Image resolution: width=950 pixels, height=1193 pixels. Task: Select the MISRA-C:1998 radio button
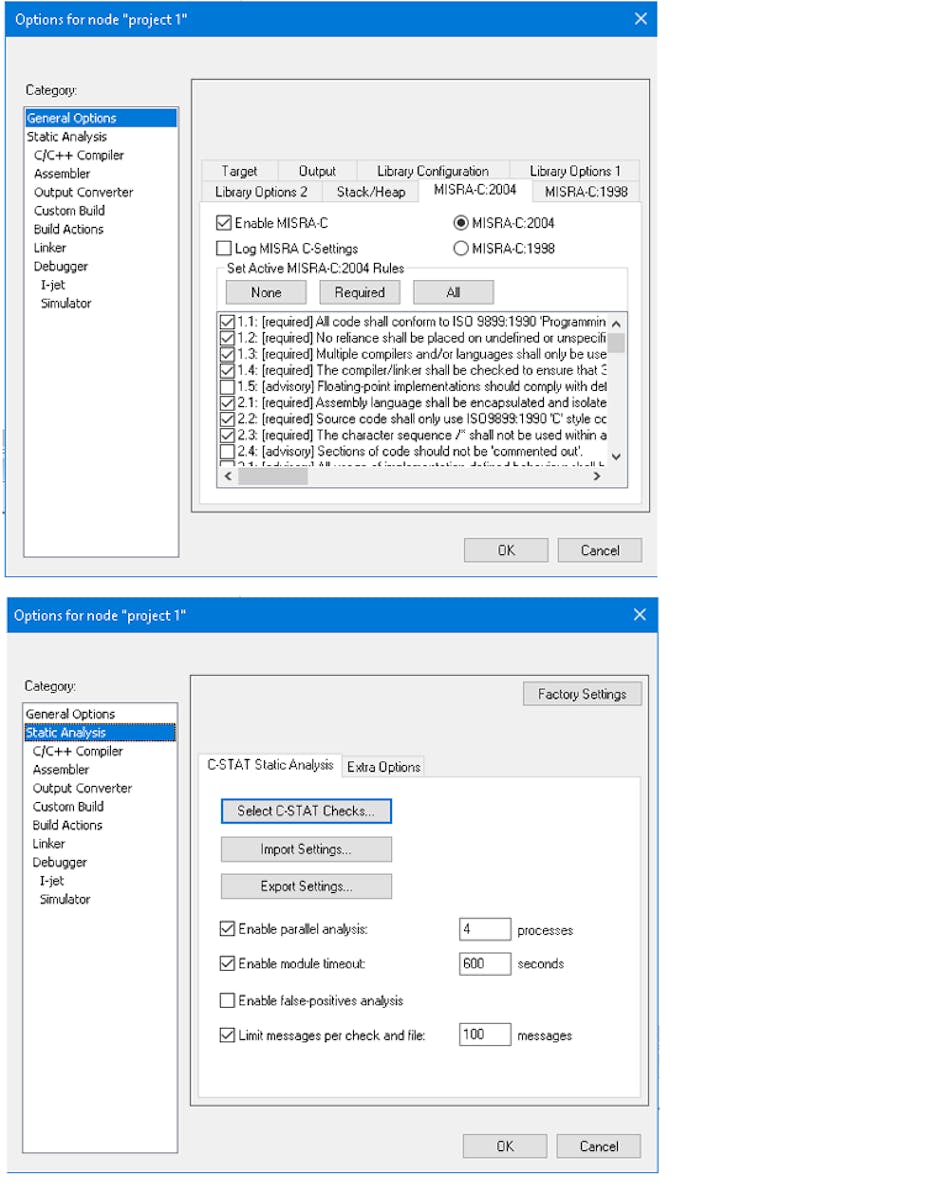[x=460, y=247]
